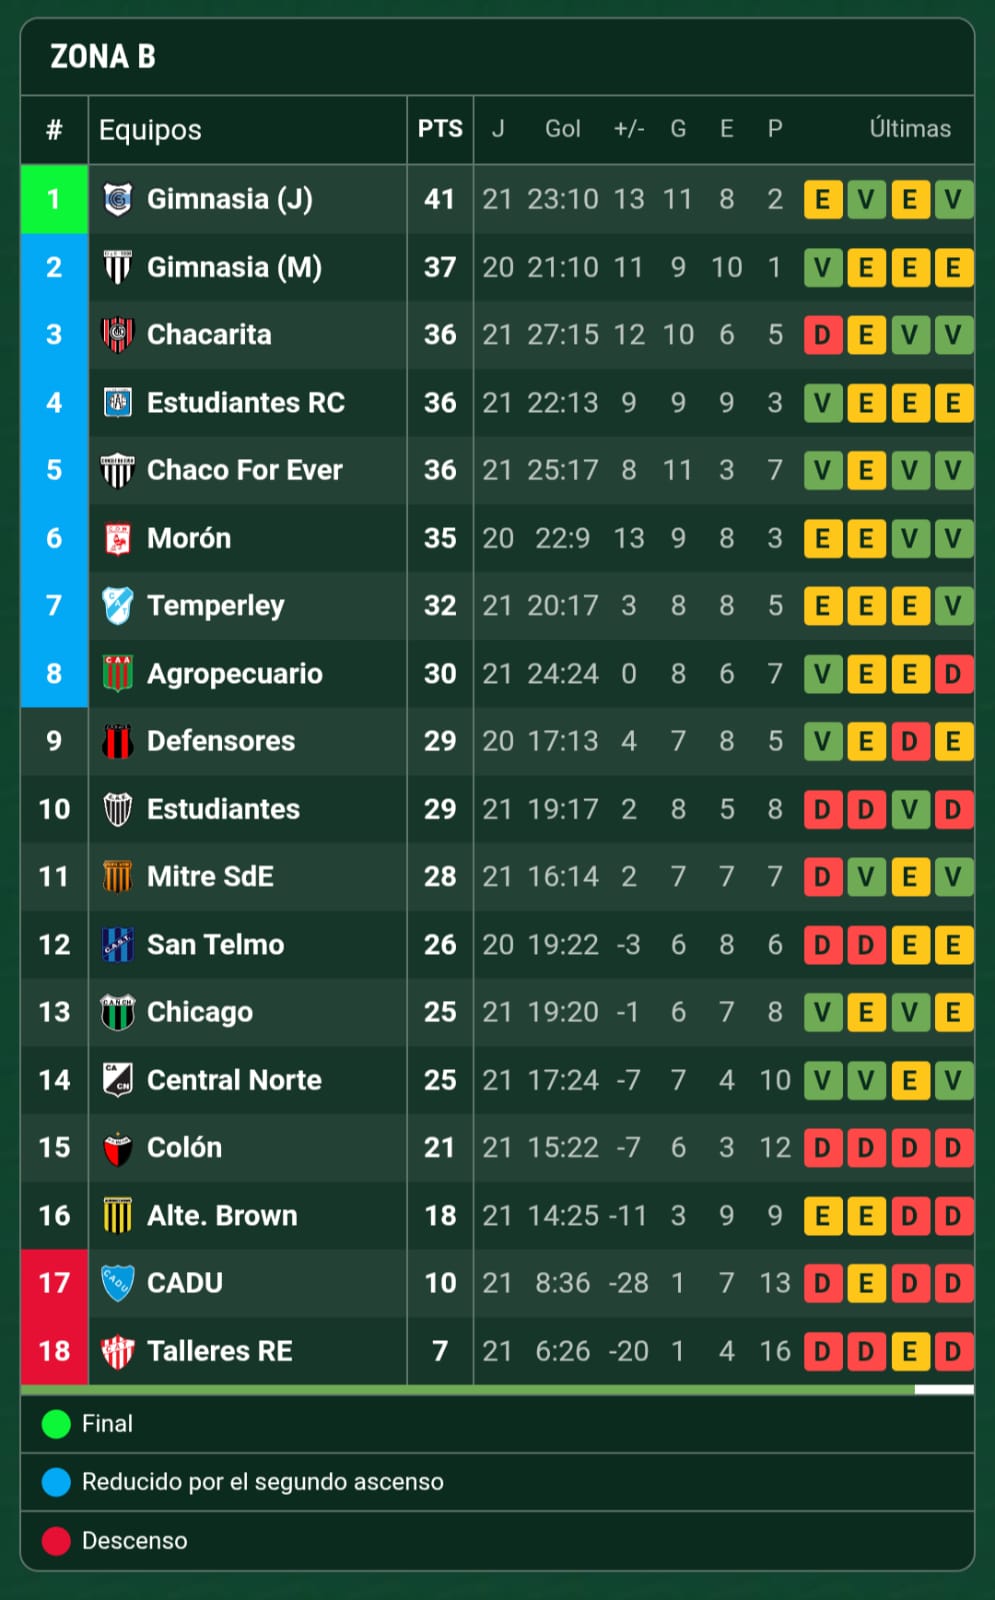Click the green Final legend dot

click(x=56, y=1424)
